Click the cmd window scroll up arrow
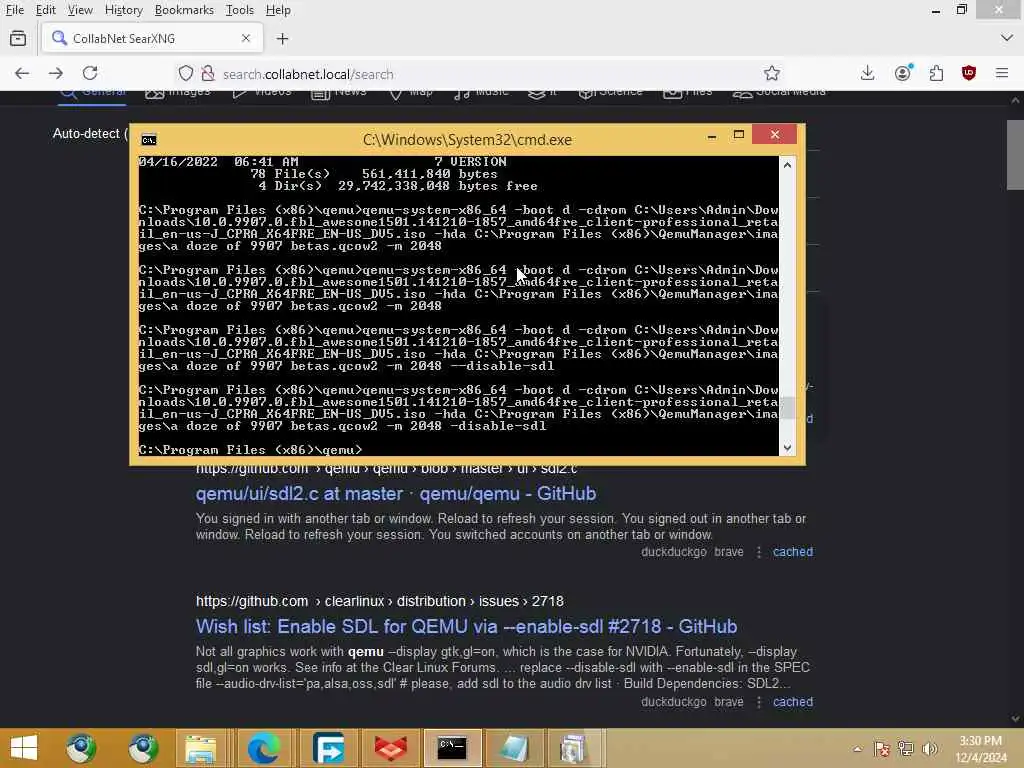This screenshot has height=768, width=1024. coord(787,165)
